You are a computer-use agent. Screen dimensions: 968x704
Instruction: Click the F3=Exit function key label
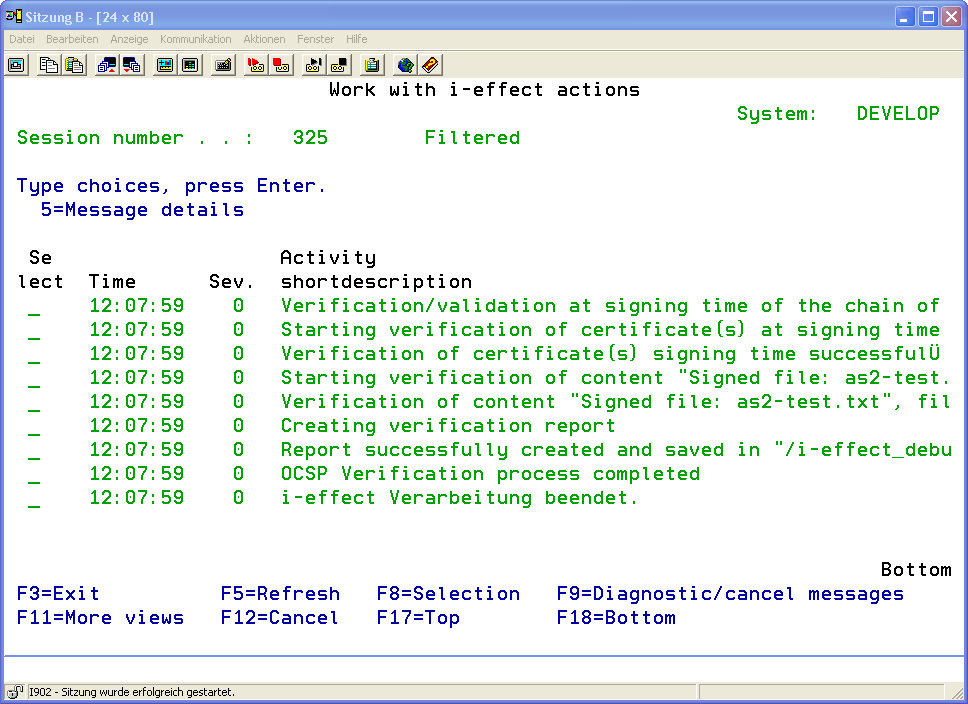58,594
